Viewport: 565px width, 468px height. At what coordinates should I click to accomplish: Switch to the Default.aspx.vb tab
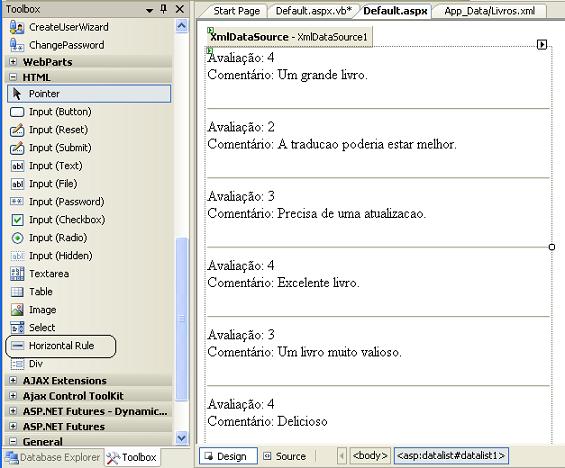[313, 11]
